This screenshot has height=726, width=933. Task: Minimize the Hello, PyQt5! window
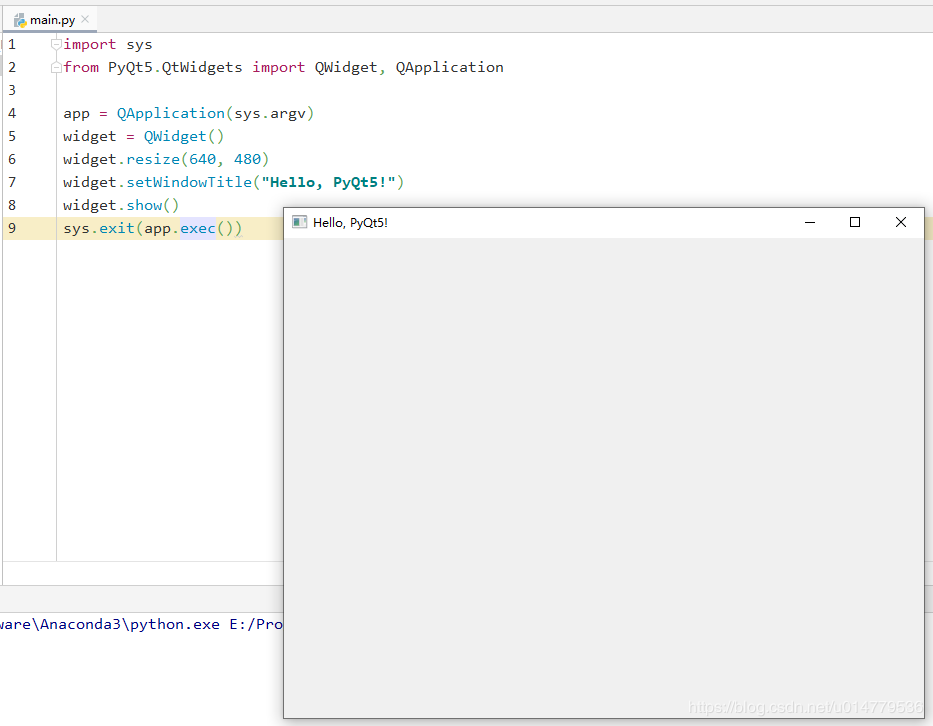(x=810, y=222)
